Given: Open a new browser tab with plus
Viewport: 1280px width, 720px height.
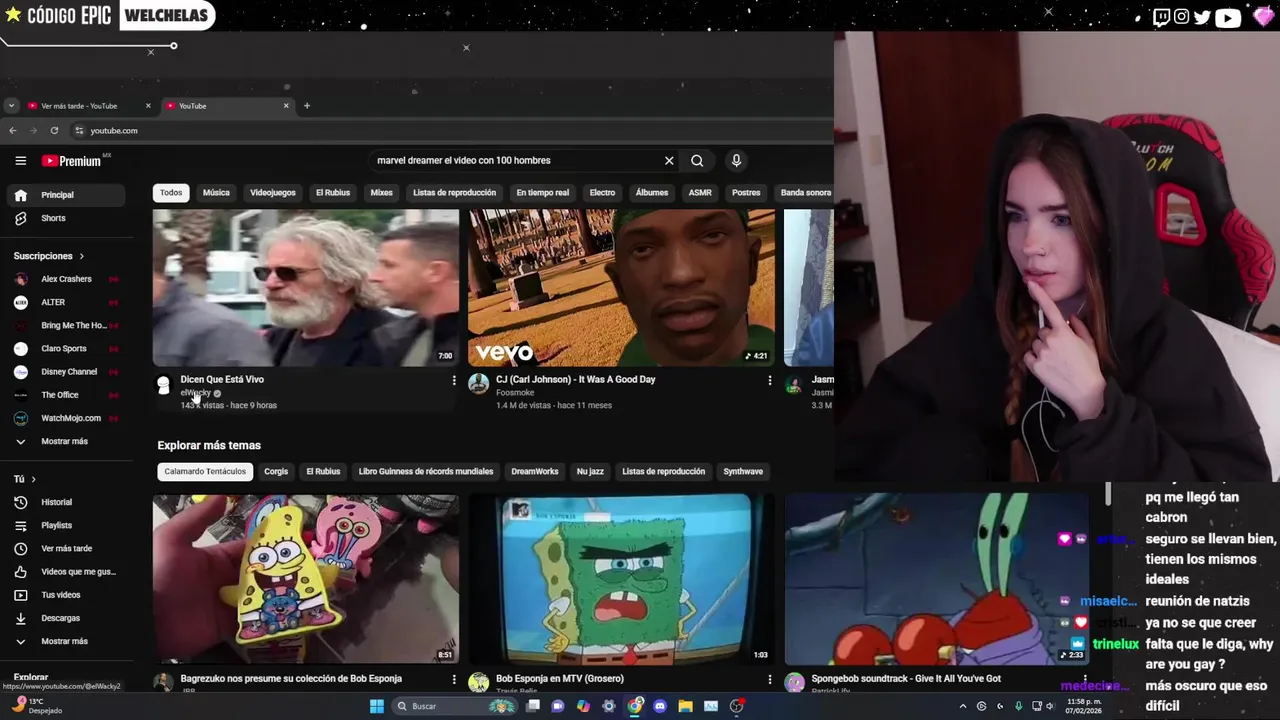Looking at the screenshot, I should coord(307,105).
